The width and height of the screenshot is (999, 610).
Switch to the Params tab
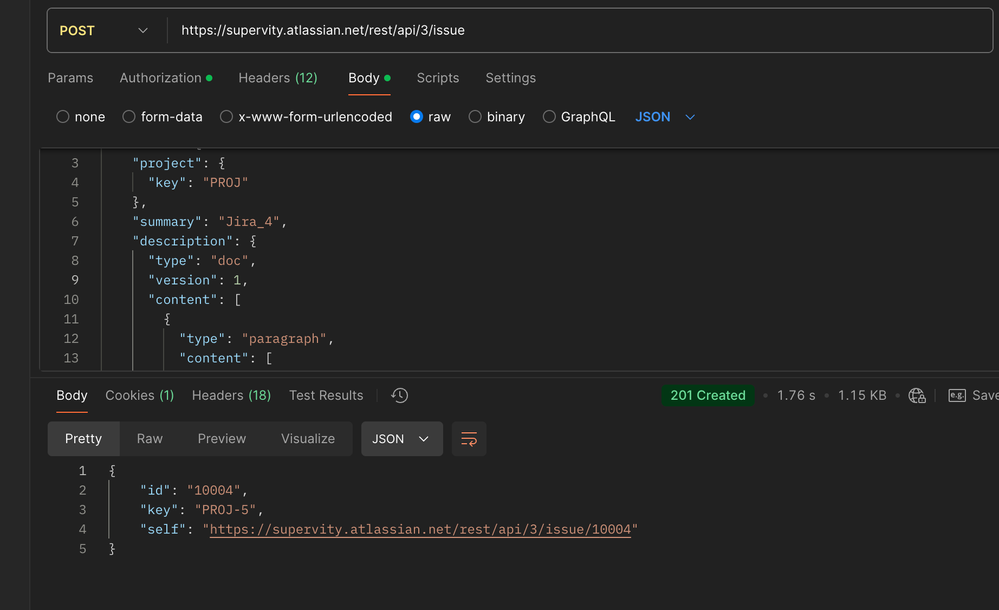pyautogui.click(x=70, y=78)
